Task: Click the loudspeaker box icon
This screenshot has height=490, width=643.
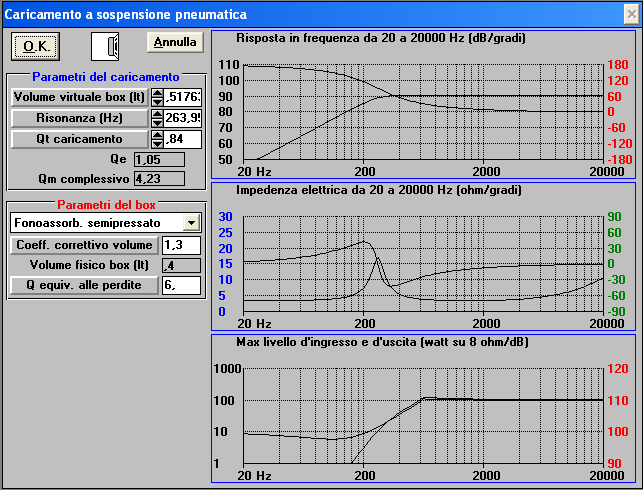Action: coord(105,46)
